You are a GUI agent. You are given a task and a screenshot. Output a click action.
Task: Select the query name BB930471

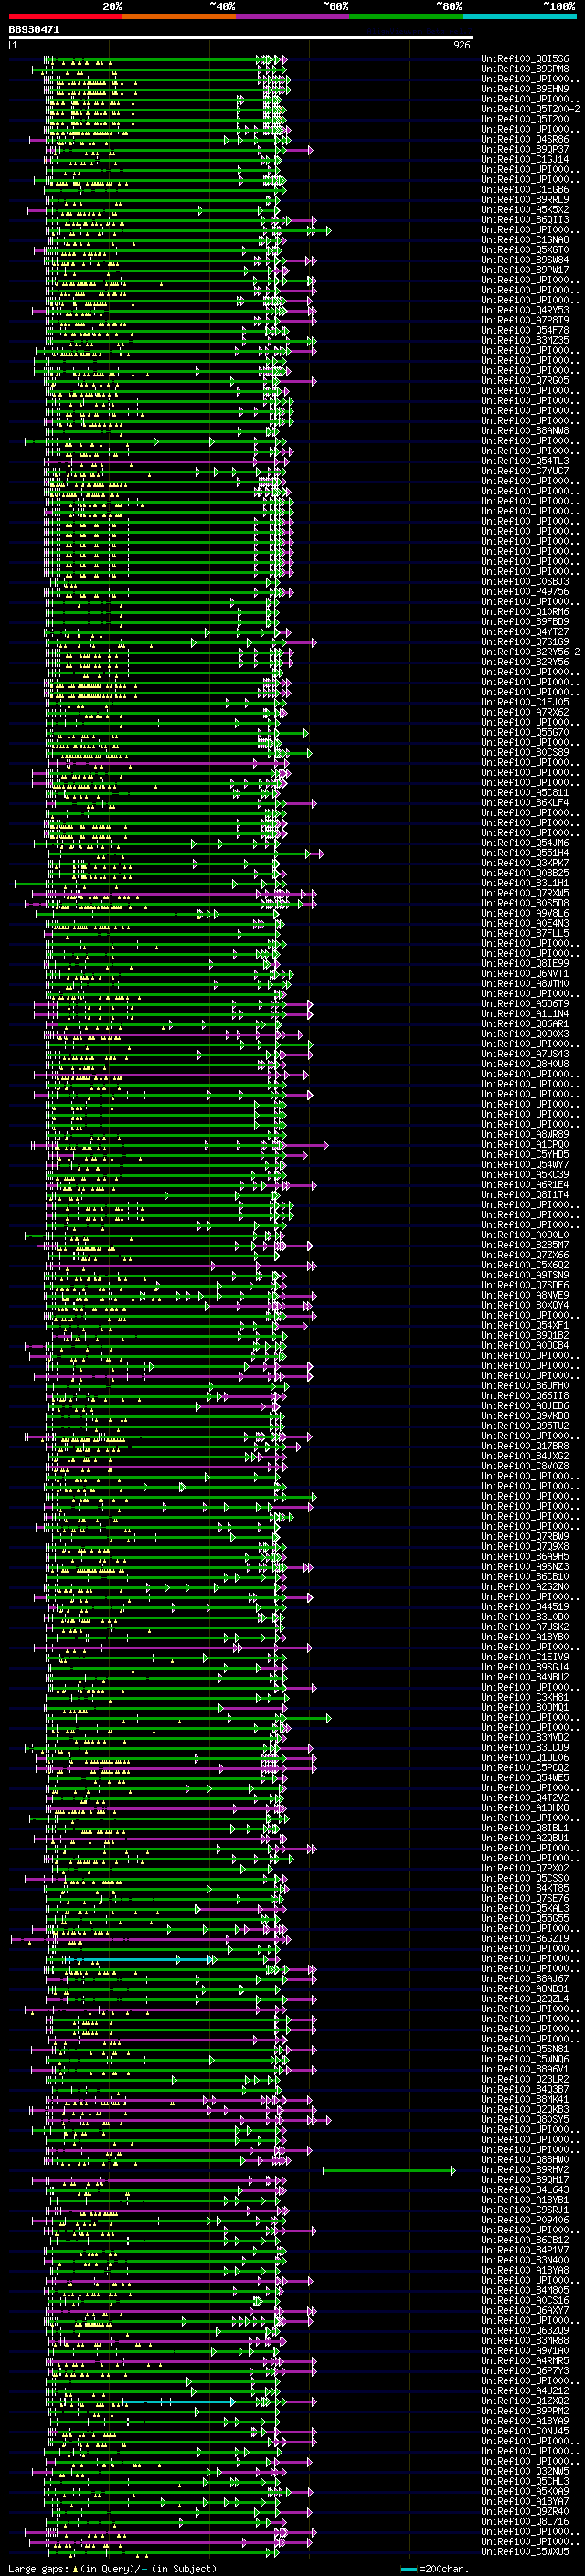[34, 30]
